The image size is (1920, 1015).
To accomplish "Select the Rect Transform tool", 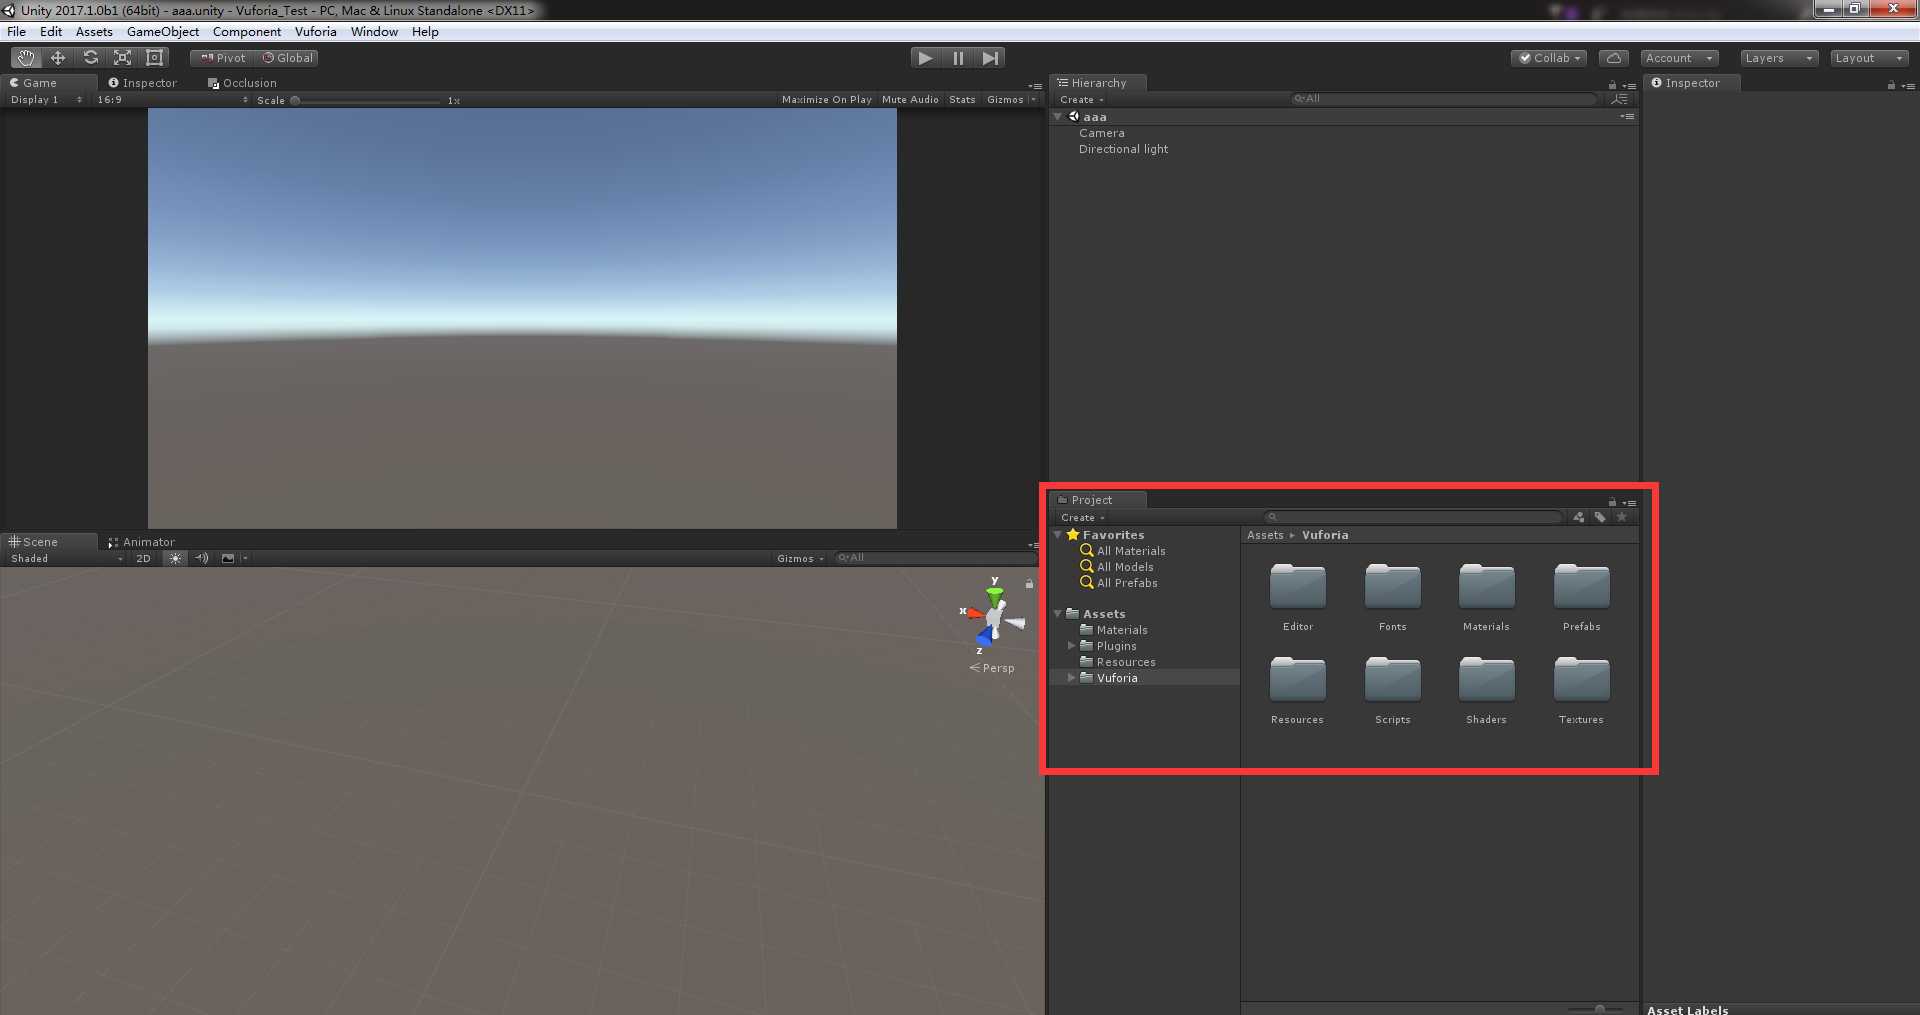I will point(155,58).
